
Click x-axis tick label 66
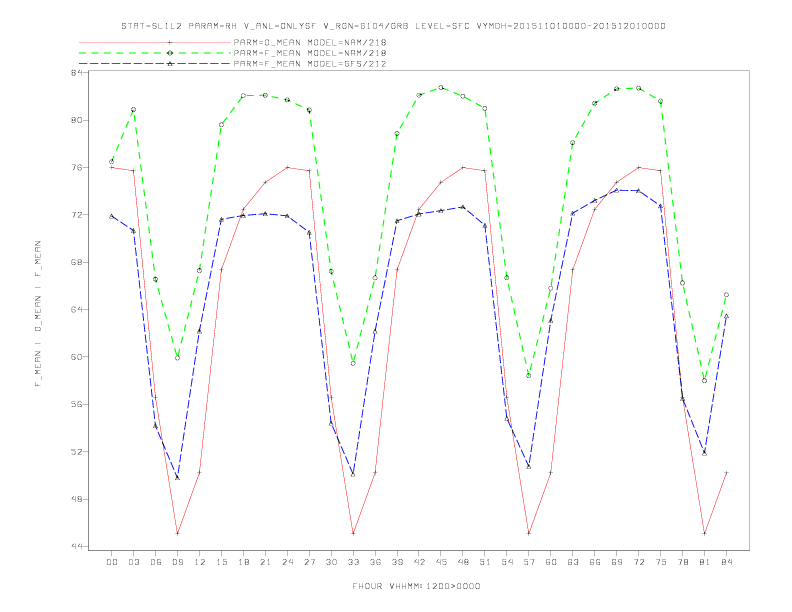tap(595, 562)
